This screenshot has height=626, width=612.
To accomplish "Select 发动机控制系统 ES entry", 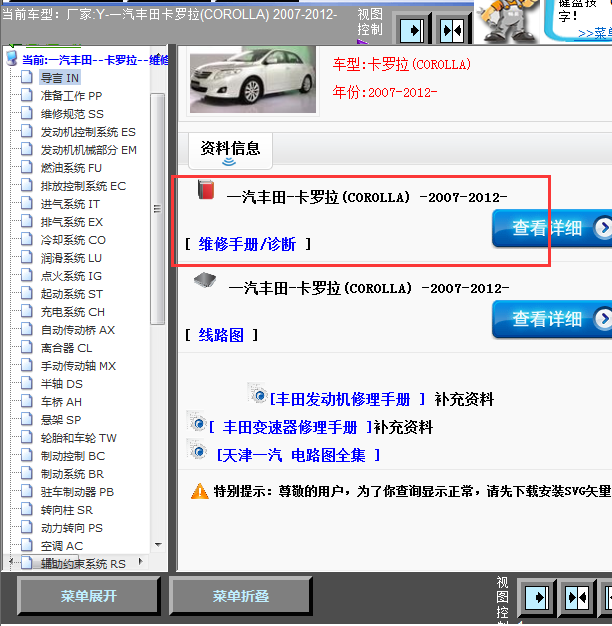I will [x=88, y=132].
